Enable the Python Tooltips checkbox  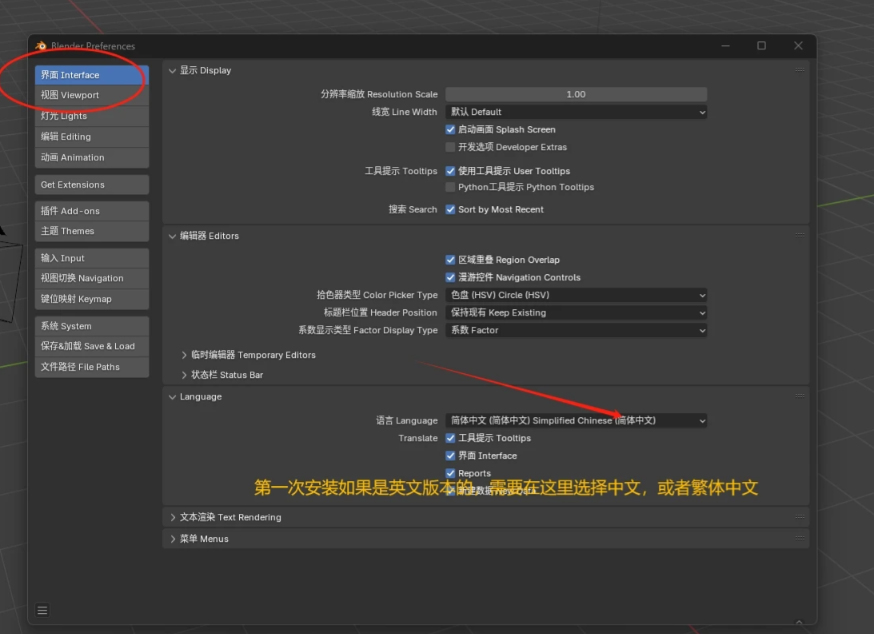click(x=450, y=187)
